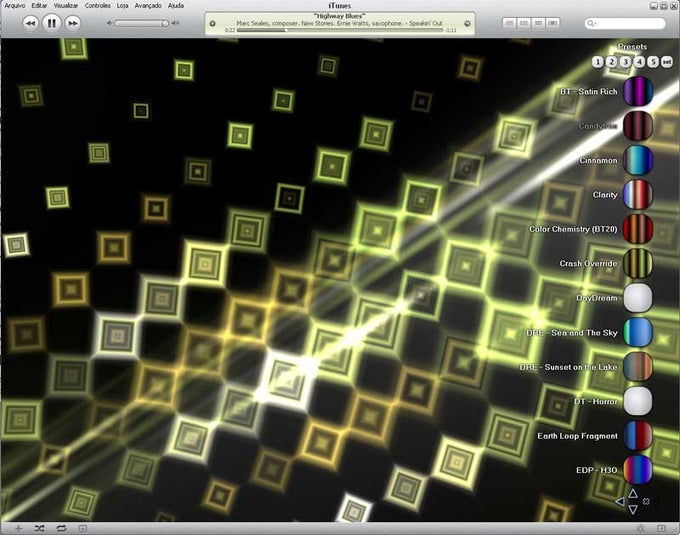Pick the Crash Override swatch
680x535 pixels.
pos(638,263)
